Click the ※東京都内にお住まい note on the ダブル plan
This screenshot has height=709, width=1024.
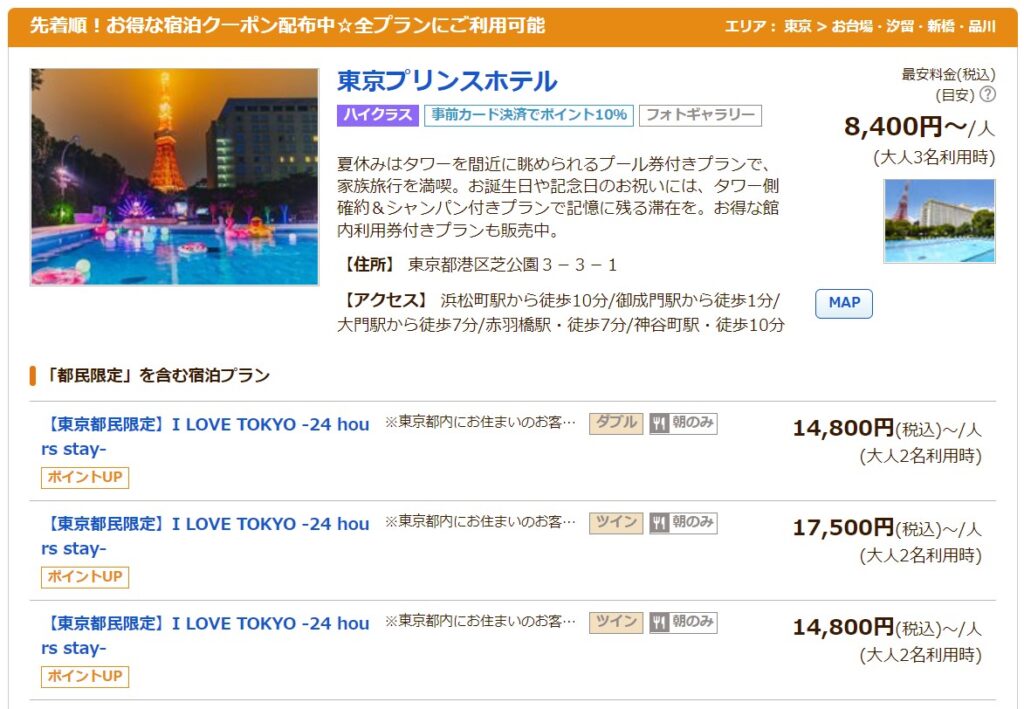(x=480, y=422)
